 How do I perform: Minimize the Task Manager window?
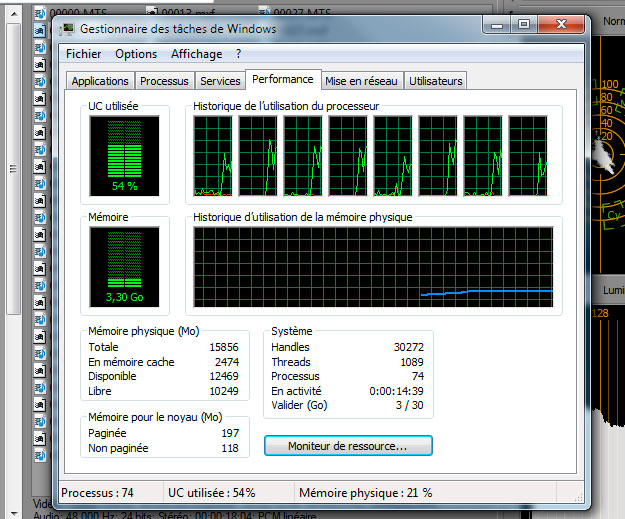point(497,25)
